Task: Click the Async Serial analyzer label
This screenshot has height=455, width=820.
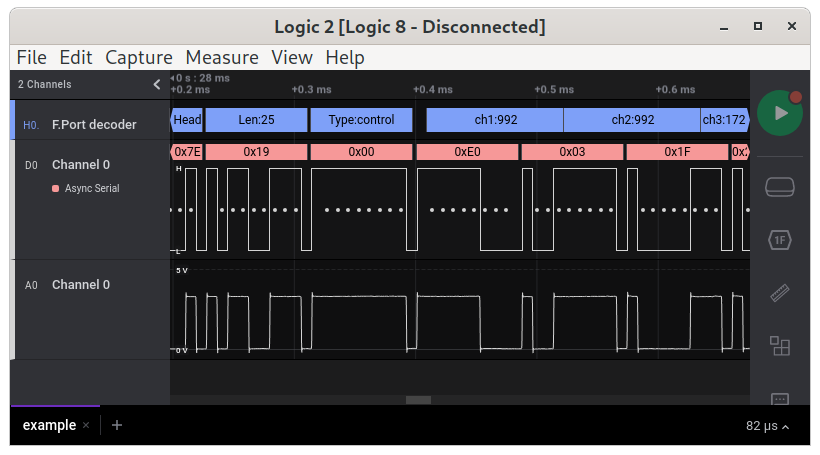Action: point(92,188)
